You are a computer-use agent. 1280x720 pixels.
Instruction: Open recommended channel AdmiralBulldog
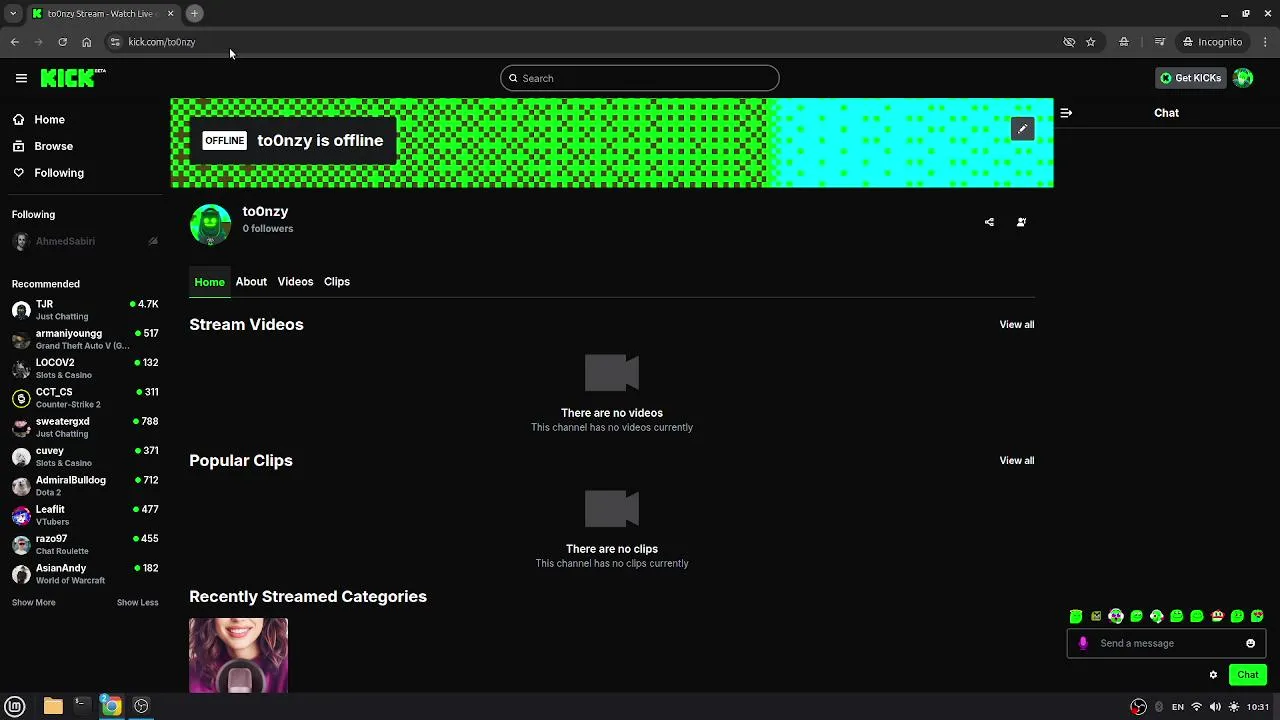(85, 486)
